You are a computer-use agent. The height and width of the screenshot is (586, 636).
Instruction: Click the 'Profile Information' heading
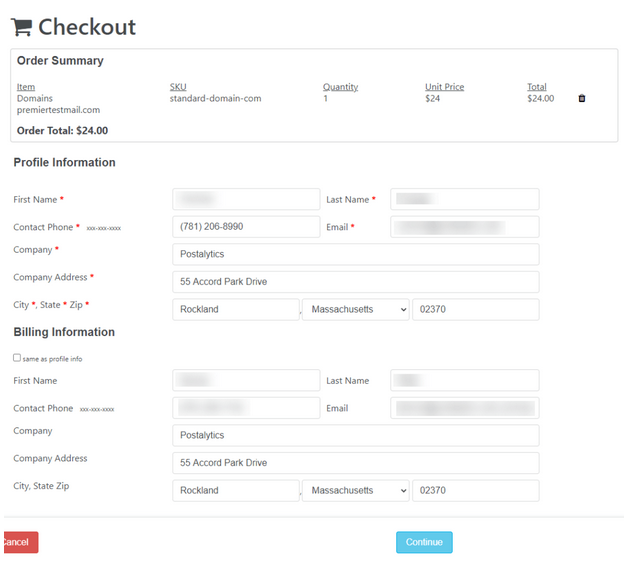pos(64,162)
